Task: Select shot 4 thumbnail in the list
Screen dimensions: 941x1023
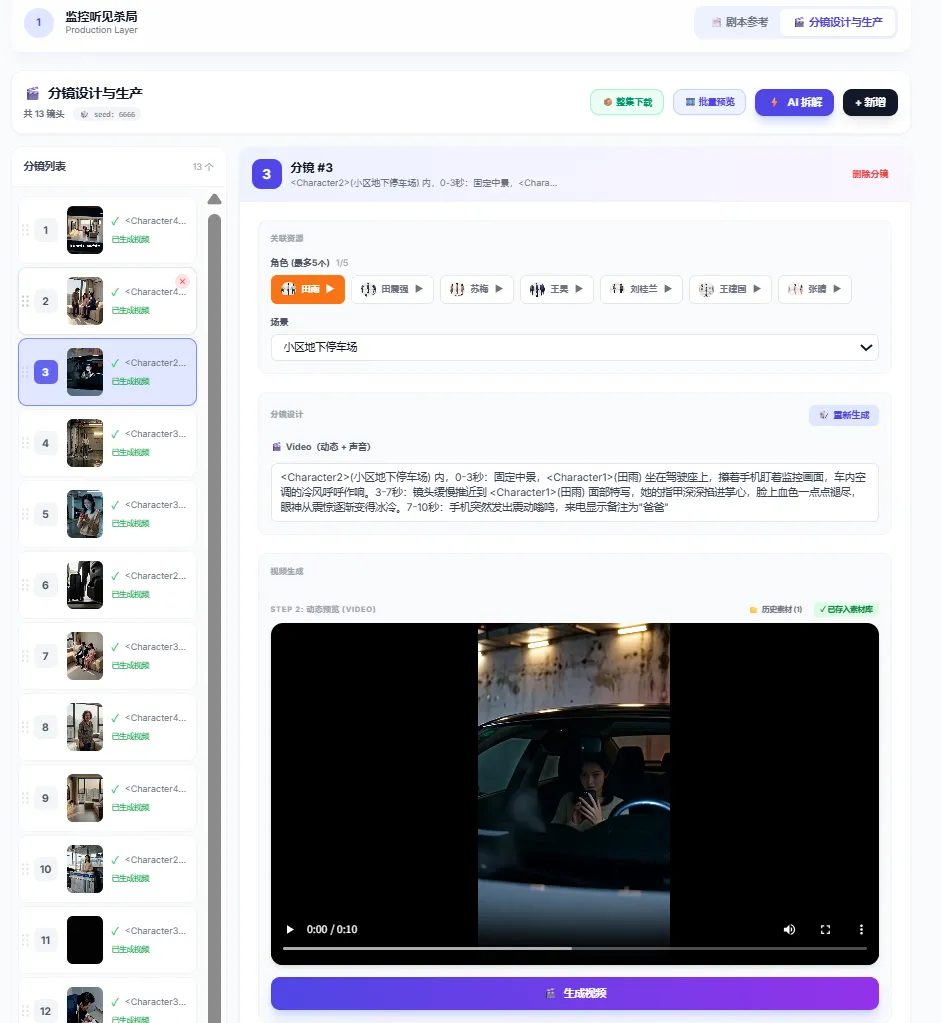Action: click(85, 443)
